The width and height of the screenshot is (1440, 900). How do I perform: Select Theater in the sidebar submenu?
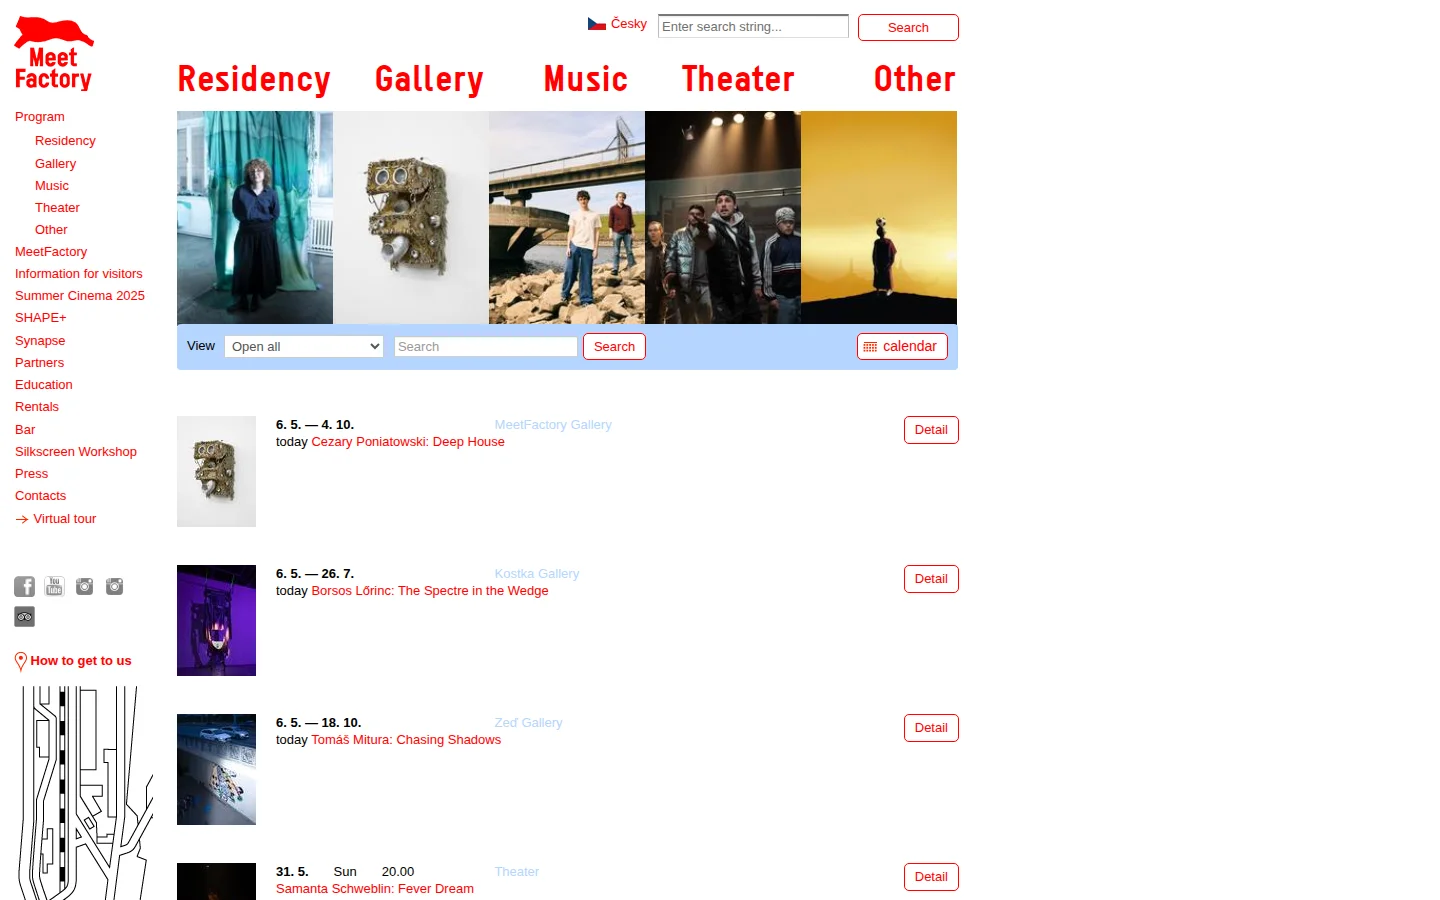coord(57,208)
